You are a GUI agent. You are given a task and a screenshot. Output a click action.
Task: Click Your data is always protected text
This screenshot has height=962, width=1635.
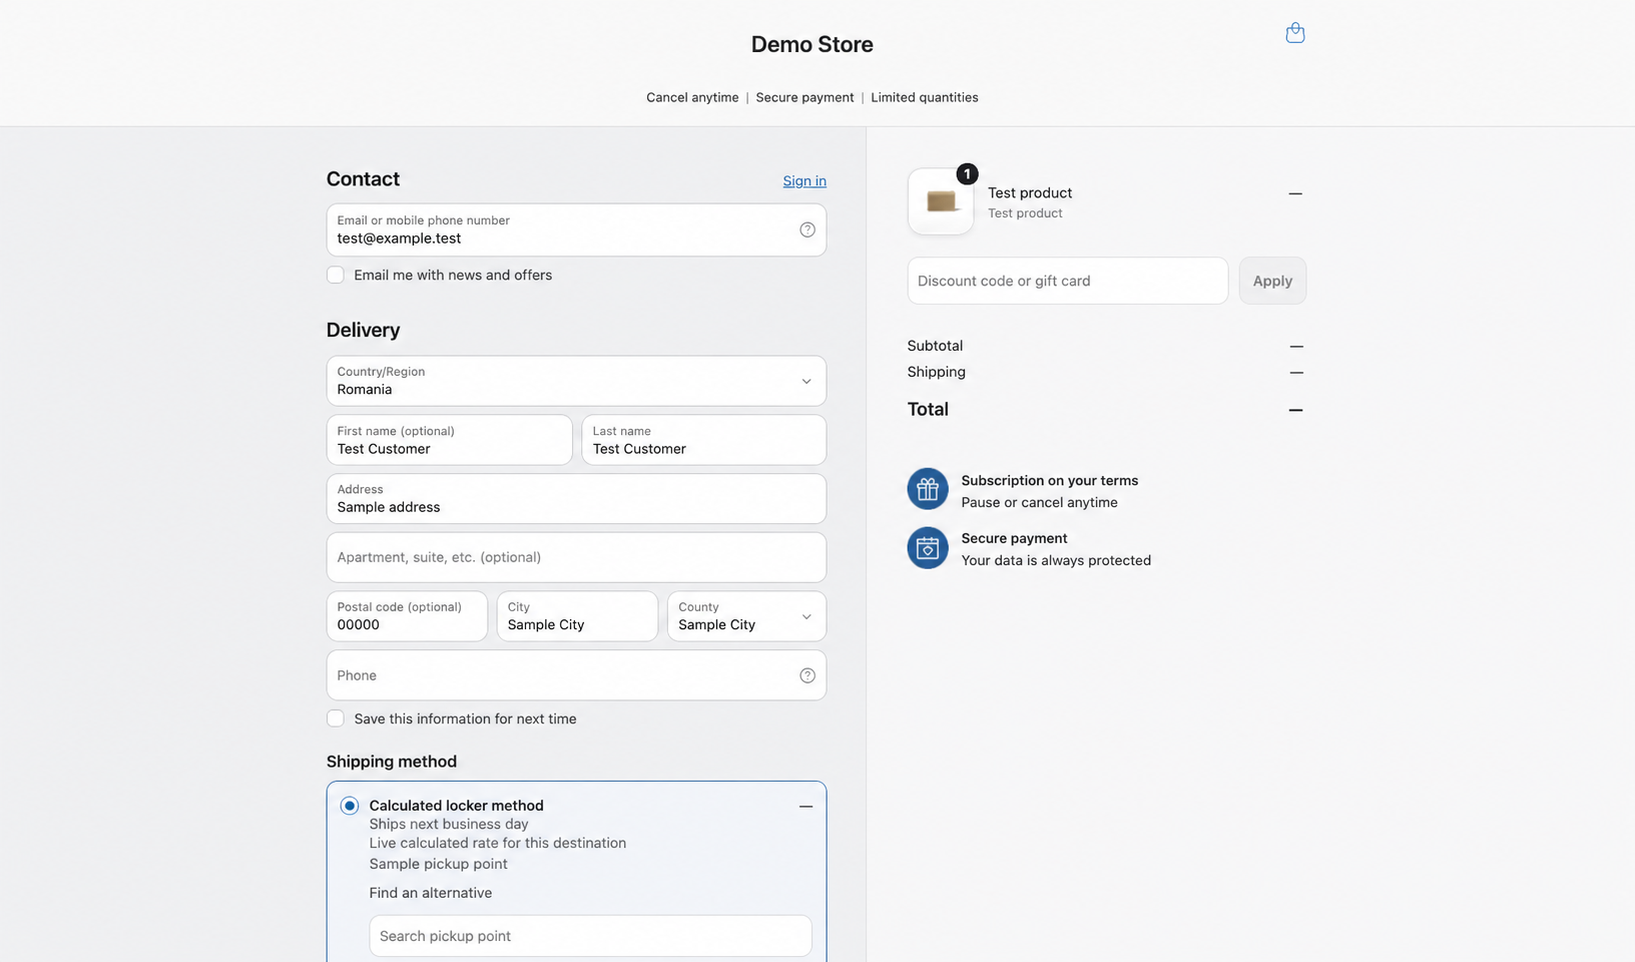(1056, 561)
